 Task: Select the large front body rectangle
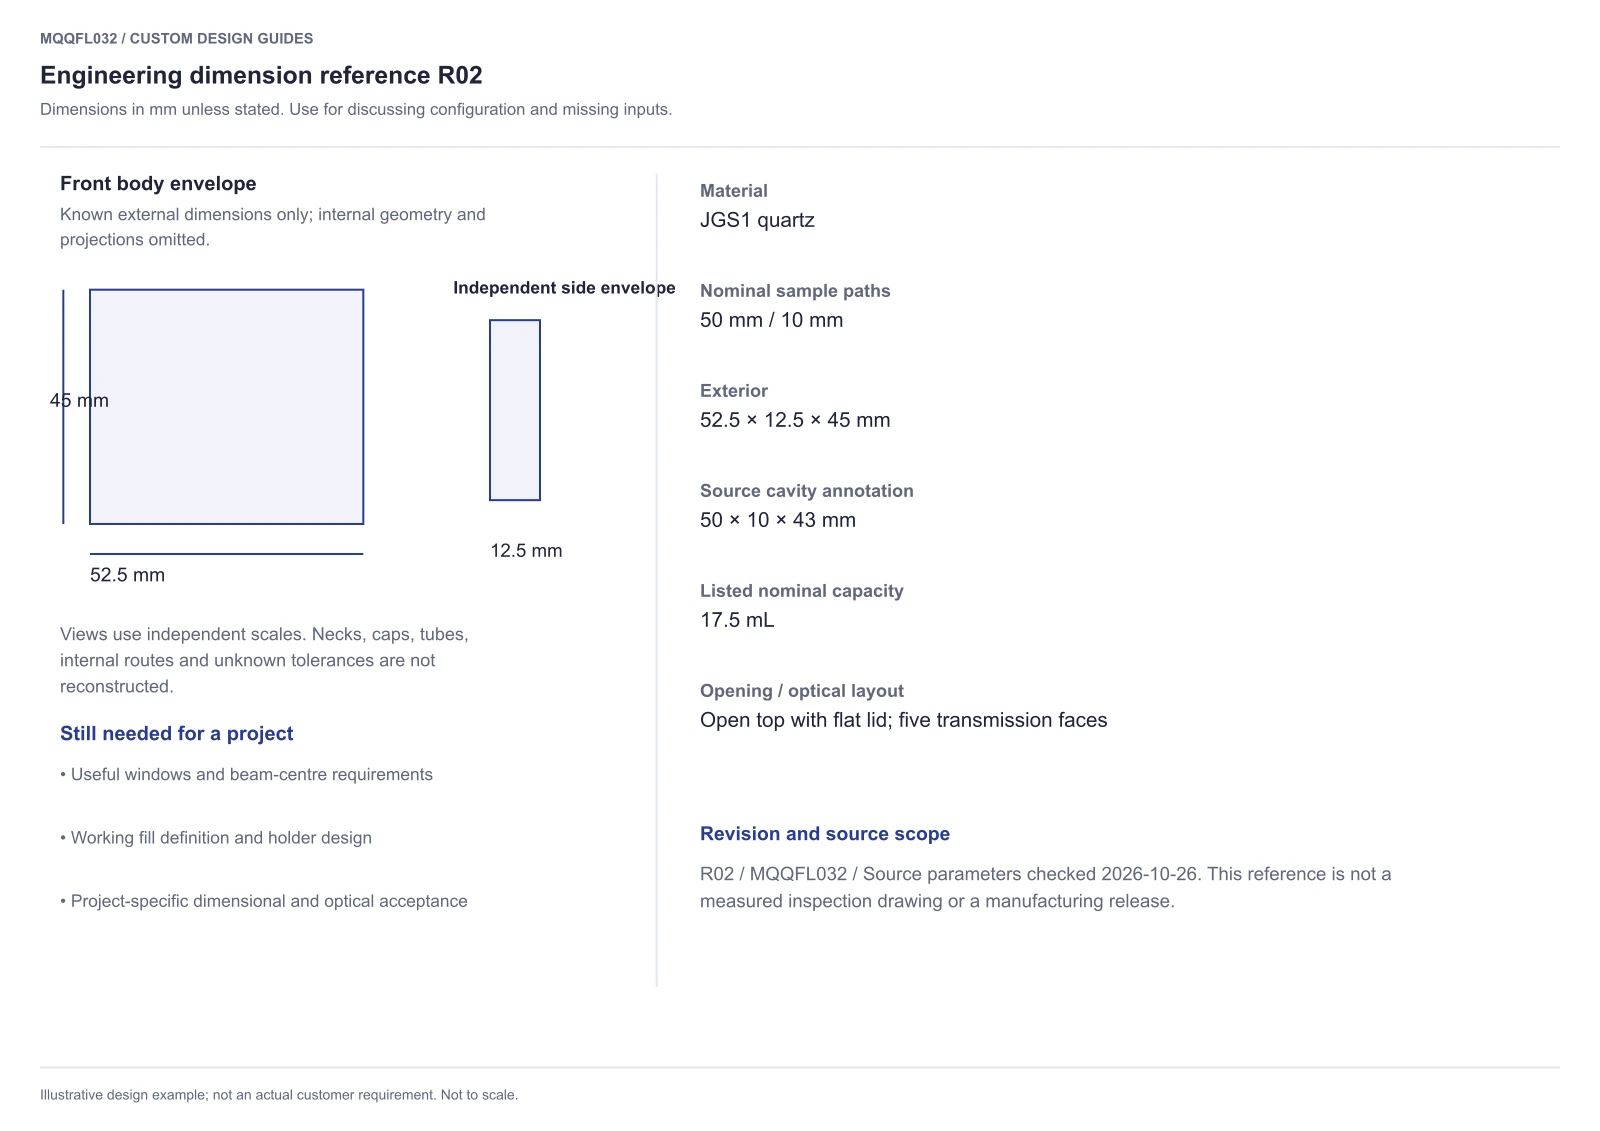click(x=227, y=407)
